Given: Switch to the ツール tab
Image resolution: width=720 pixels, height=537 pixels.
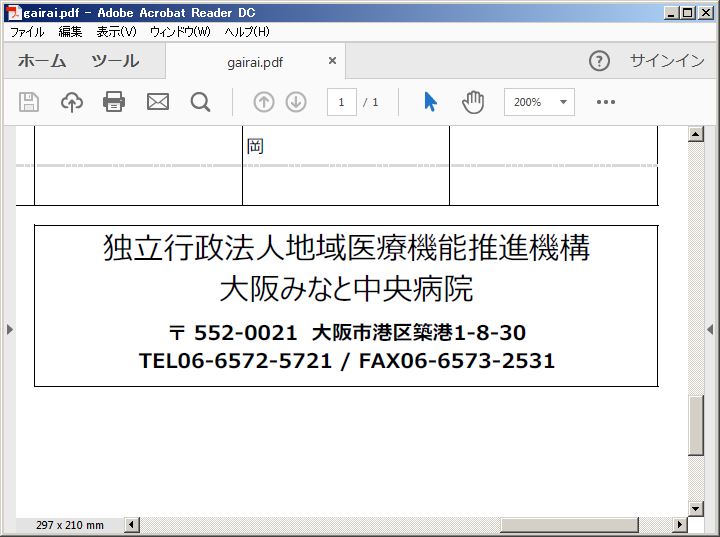Looking at the screenshot, I should pos(115,61).
